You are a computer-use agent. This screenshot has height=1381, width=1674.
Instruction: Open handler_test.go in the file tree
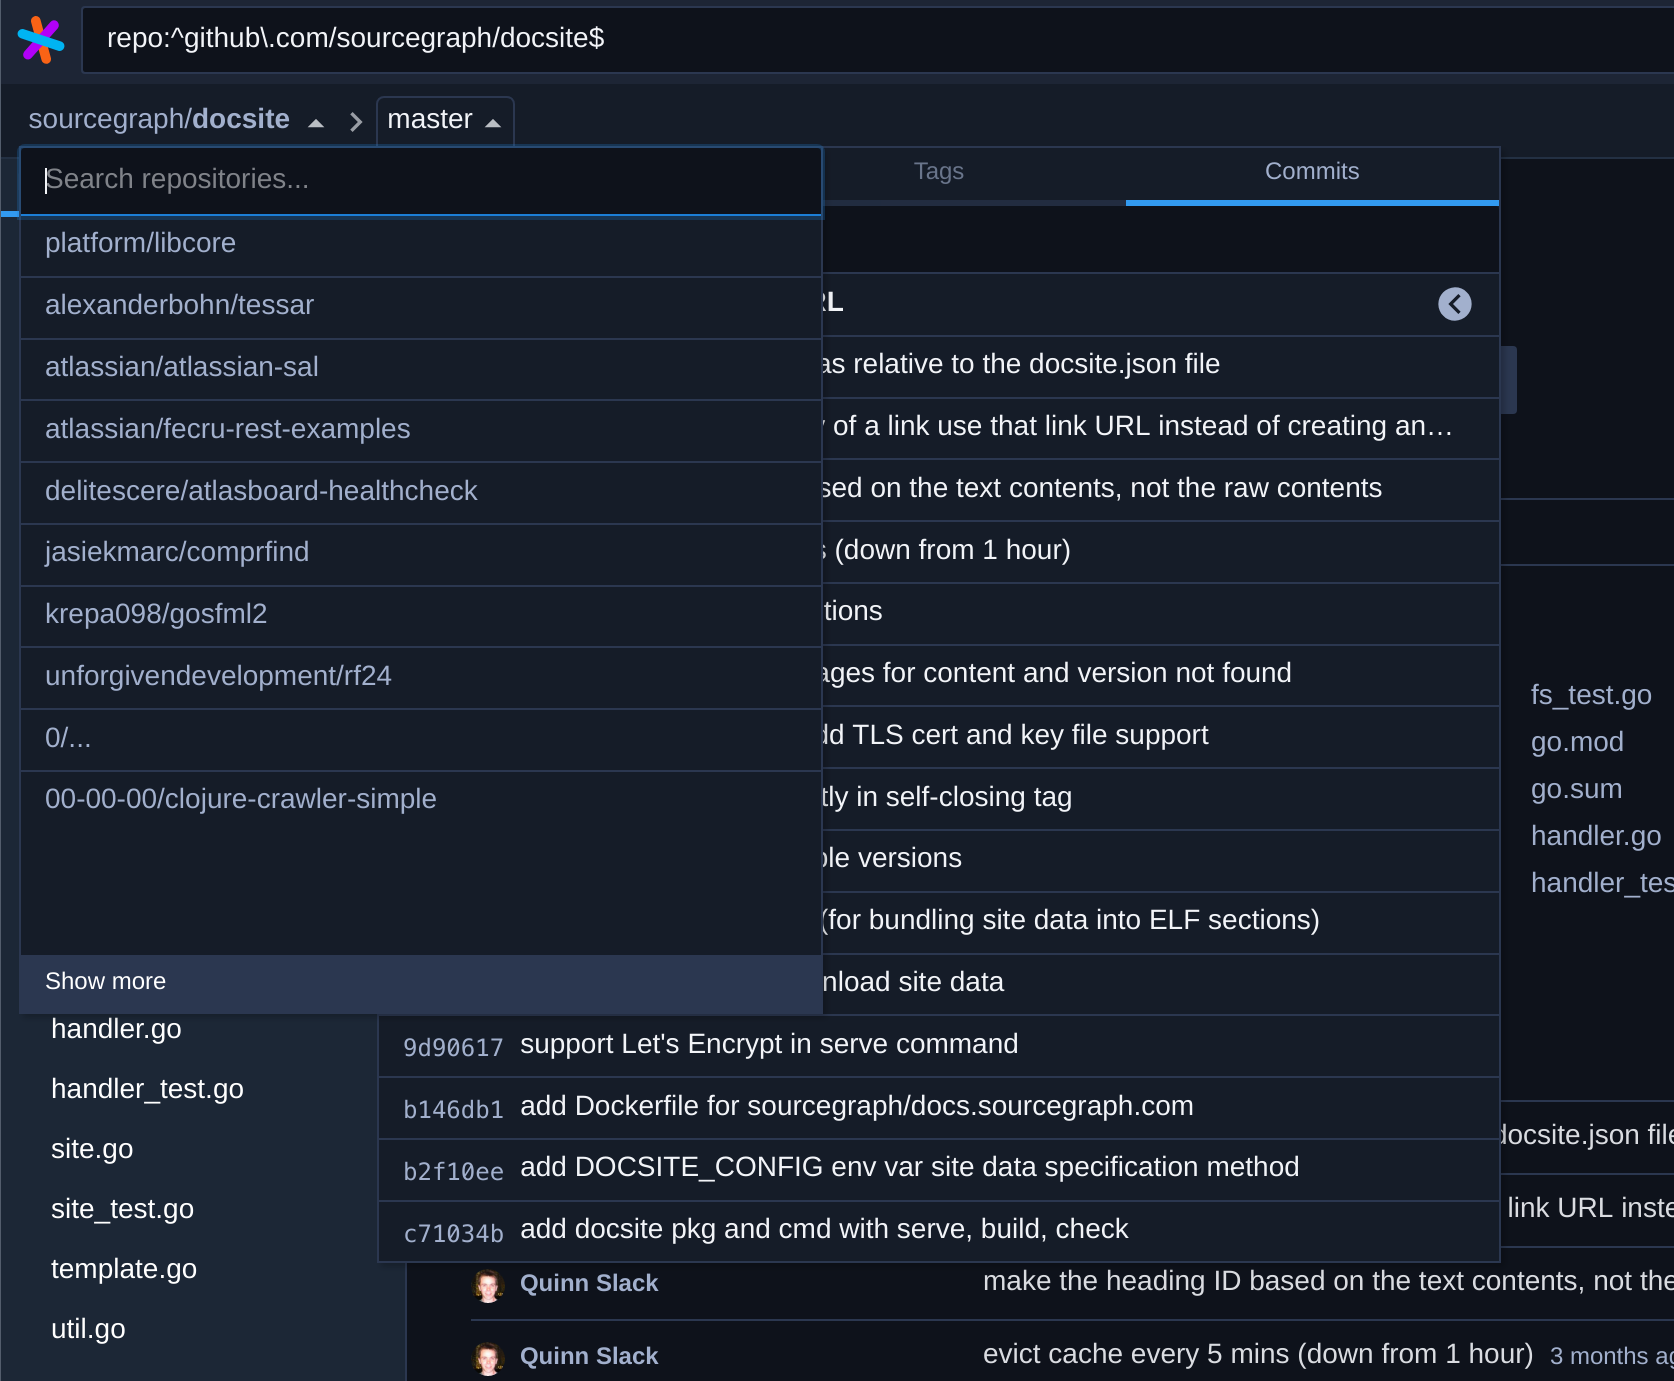[147, 1089]
